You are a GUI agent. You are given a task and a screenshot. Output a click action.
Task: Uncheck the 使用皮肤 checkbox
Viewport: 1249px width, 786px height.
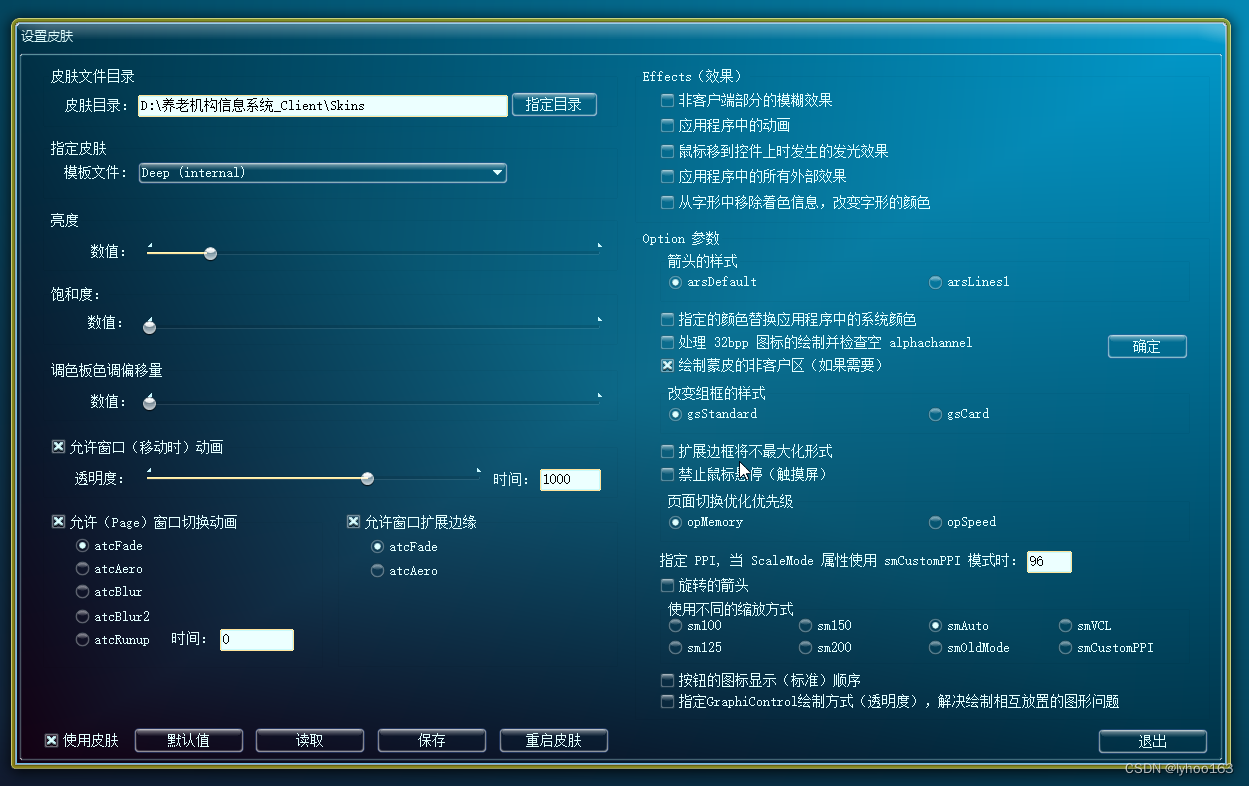pyautogui.click(x=51, y=740)
